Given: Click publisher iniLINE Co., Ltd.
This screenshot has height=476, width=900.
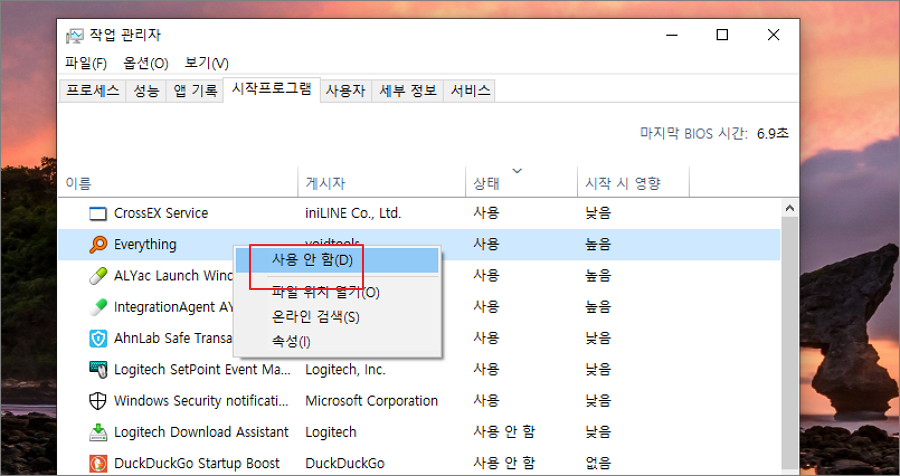Looking at the screenshot, I should click(353, 214).
